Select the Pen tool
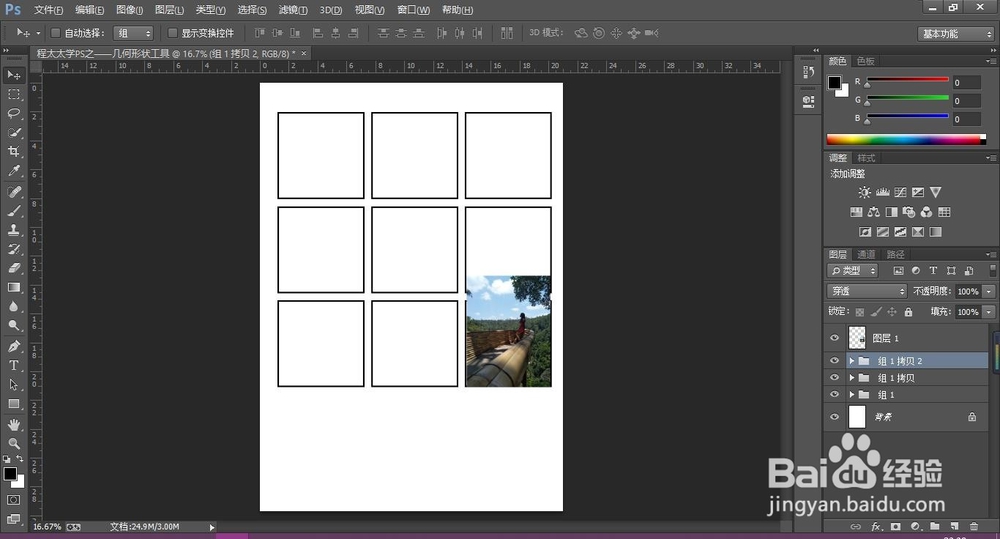 coord(13,346)
